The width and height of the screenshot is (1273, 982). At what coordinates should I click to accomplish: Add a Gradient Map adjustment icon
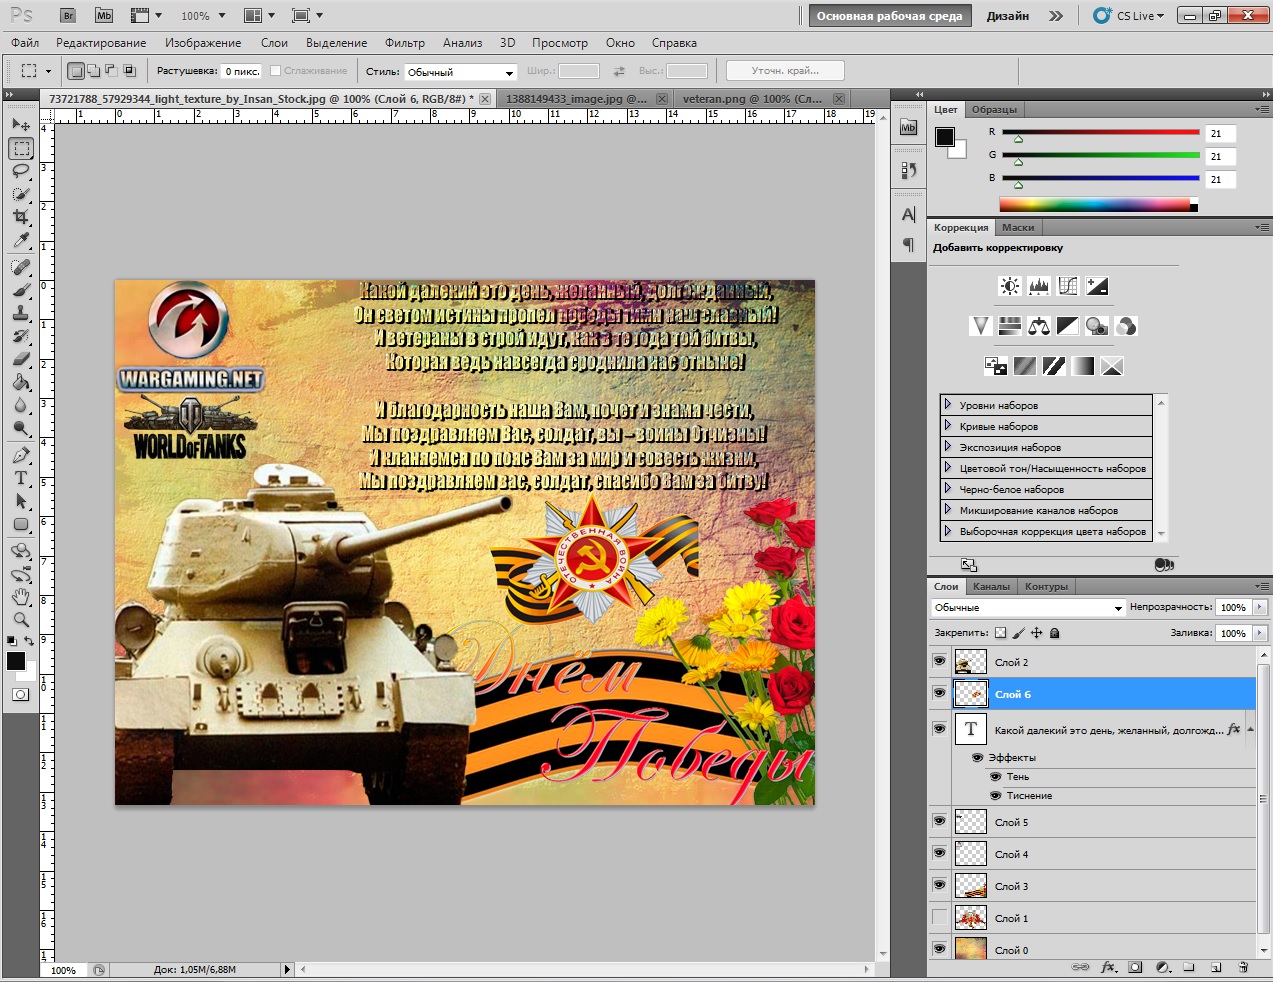(x=1083, y=366)
